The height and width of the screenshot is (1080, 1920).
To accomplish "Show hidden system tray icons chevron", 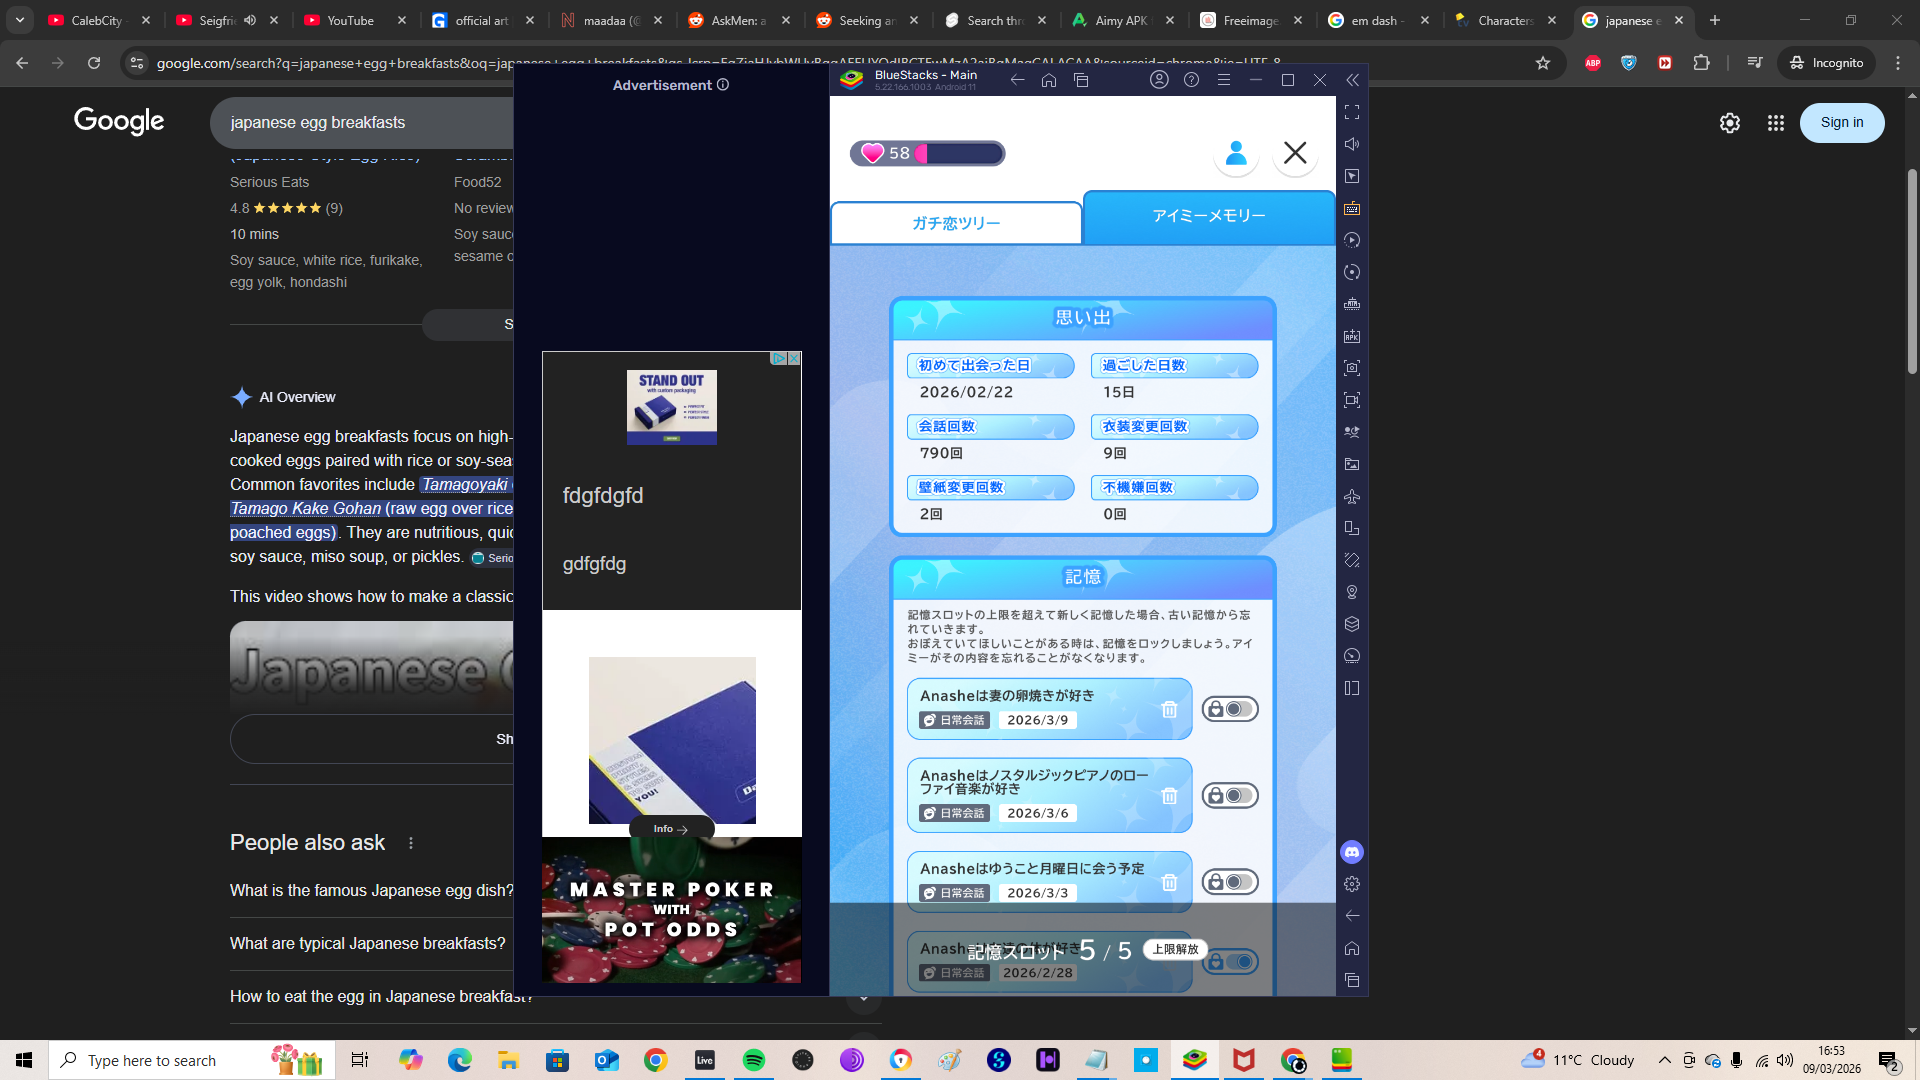I will pos(1664,1060).
